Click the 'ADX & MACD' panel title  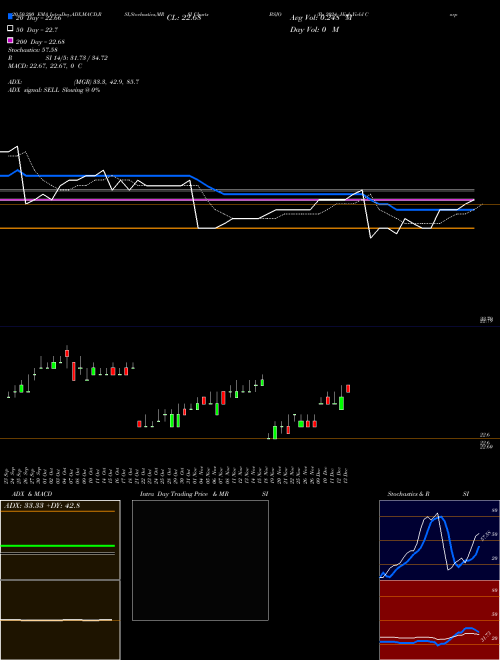32,494
